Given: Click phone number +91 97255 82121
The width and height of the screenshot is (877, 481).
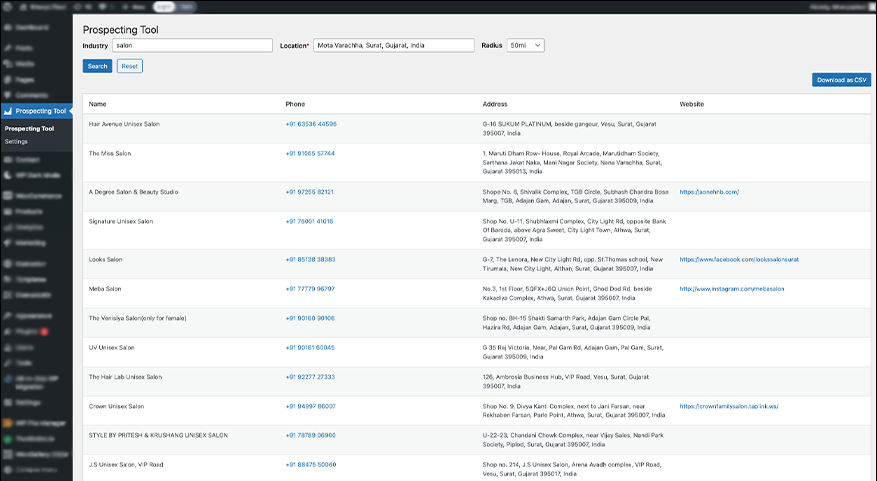Looking at the screenshot, I should point(309,192).
